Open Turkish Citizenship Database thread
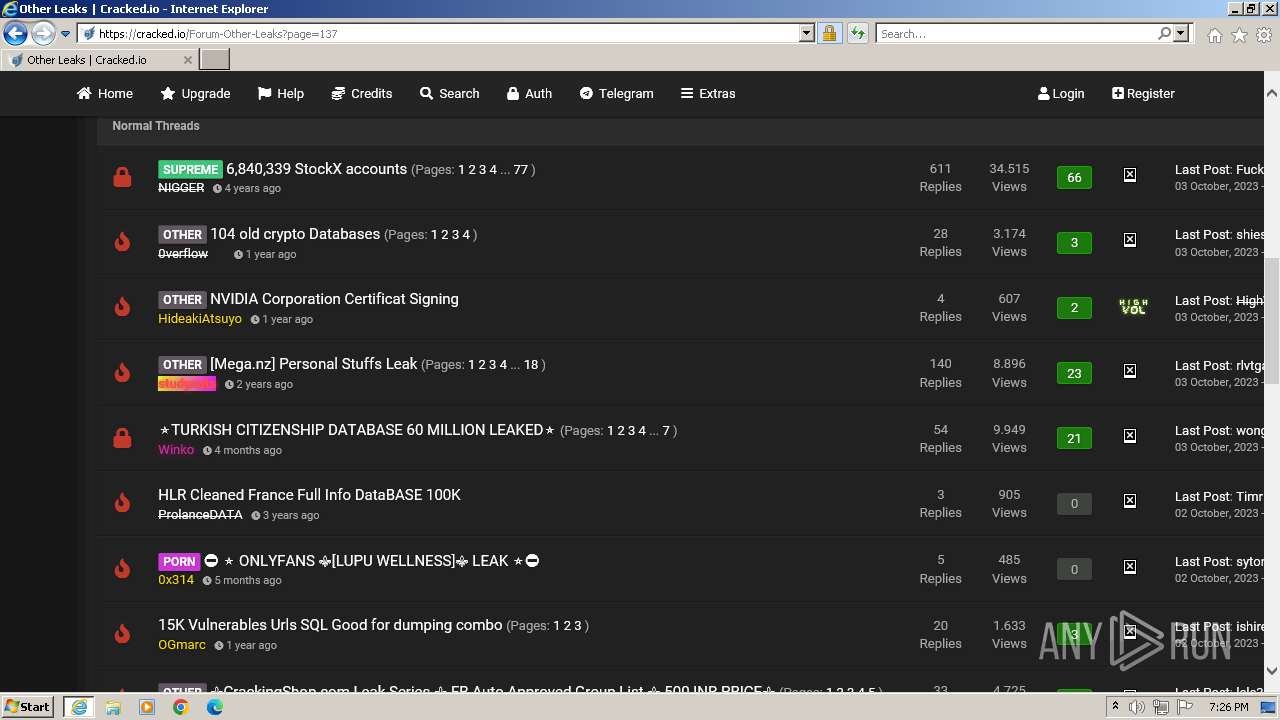 coord(357,430)
